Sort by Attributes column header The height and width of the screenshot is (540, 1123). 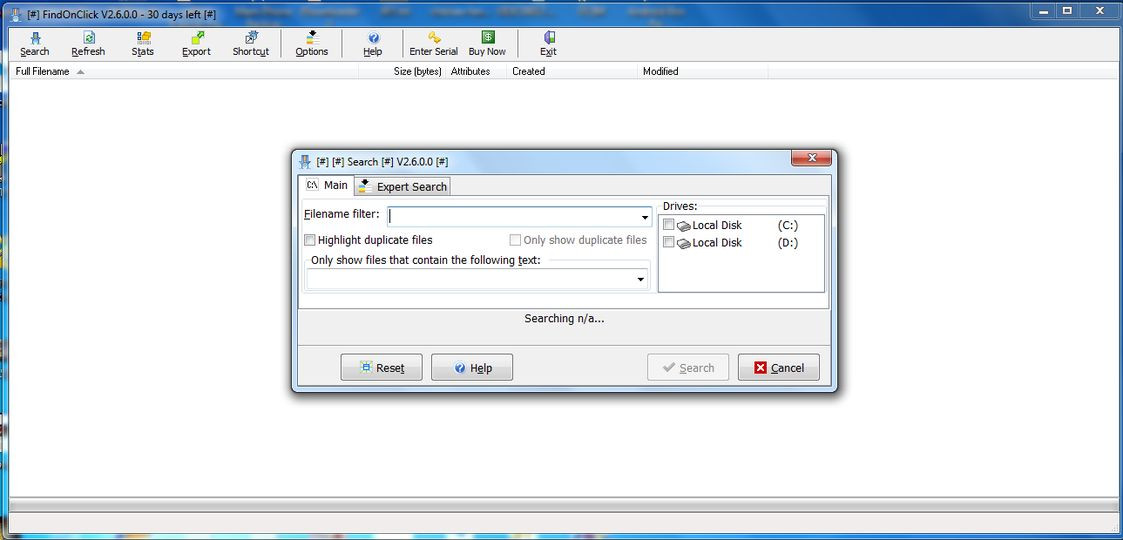point(476,72)
